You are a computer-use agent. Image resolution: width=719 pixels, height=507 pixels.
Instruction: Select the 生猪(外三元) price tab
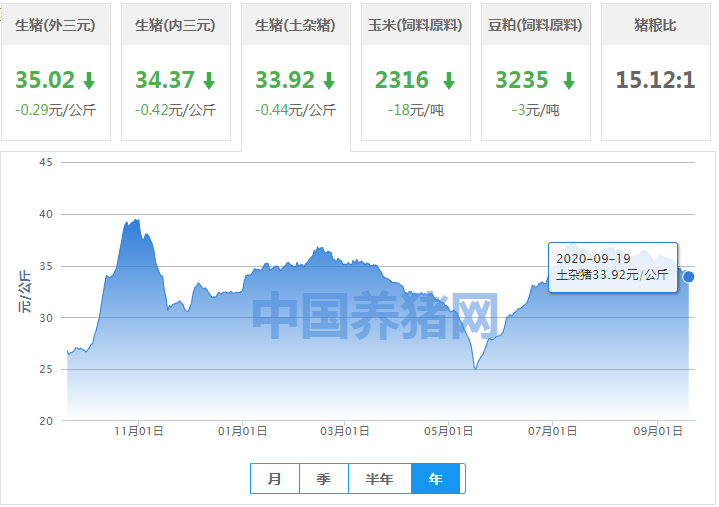coord(56,72)
